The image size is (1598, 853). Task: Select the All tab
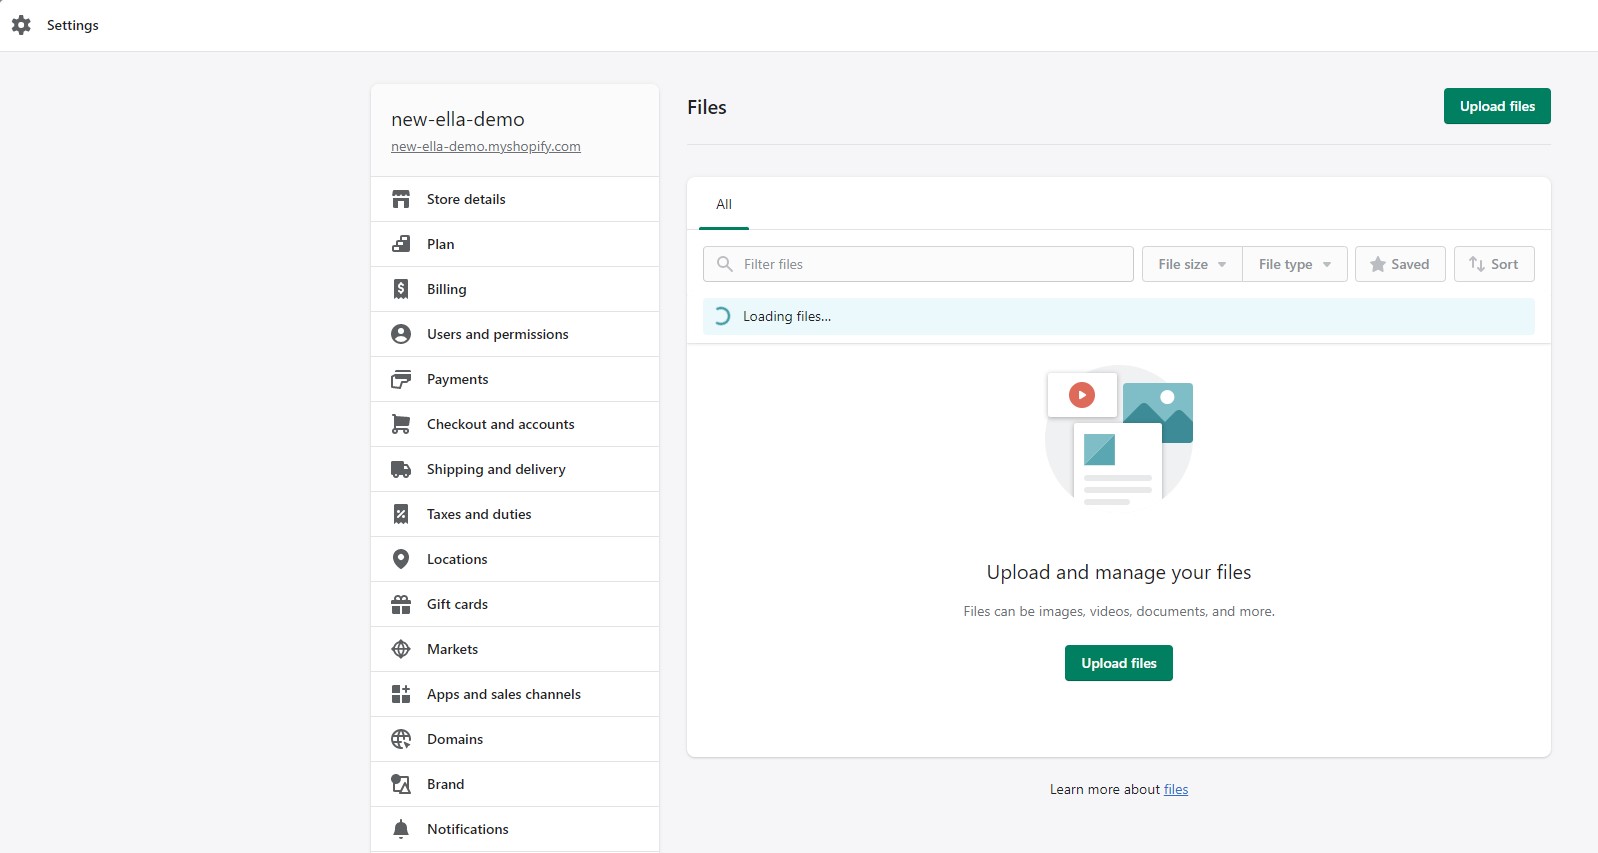pos(724,204)
